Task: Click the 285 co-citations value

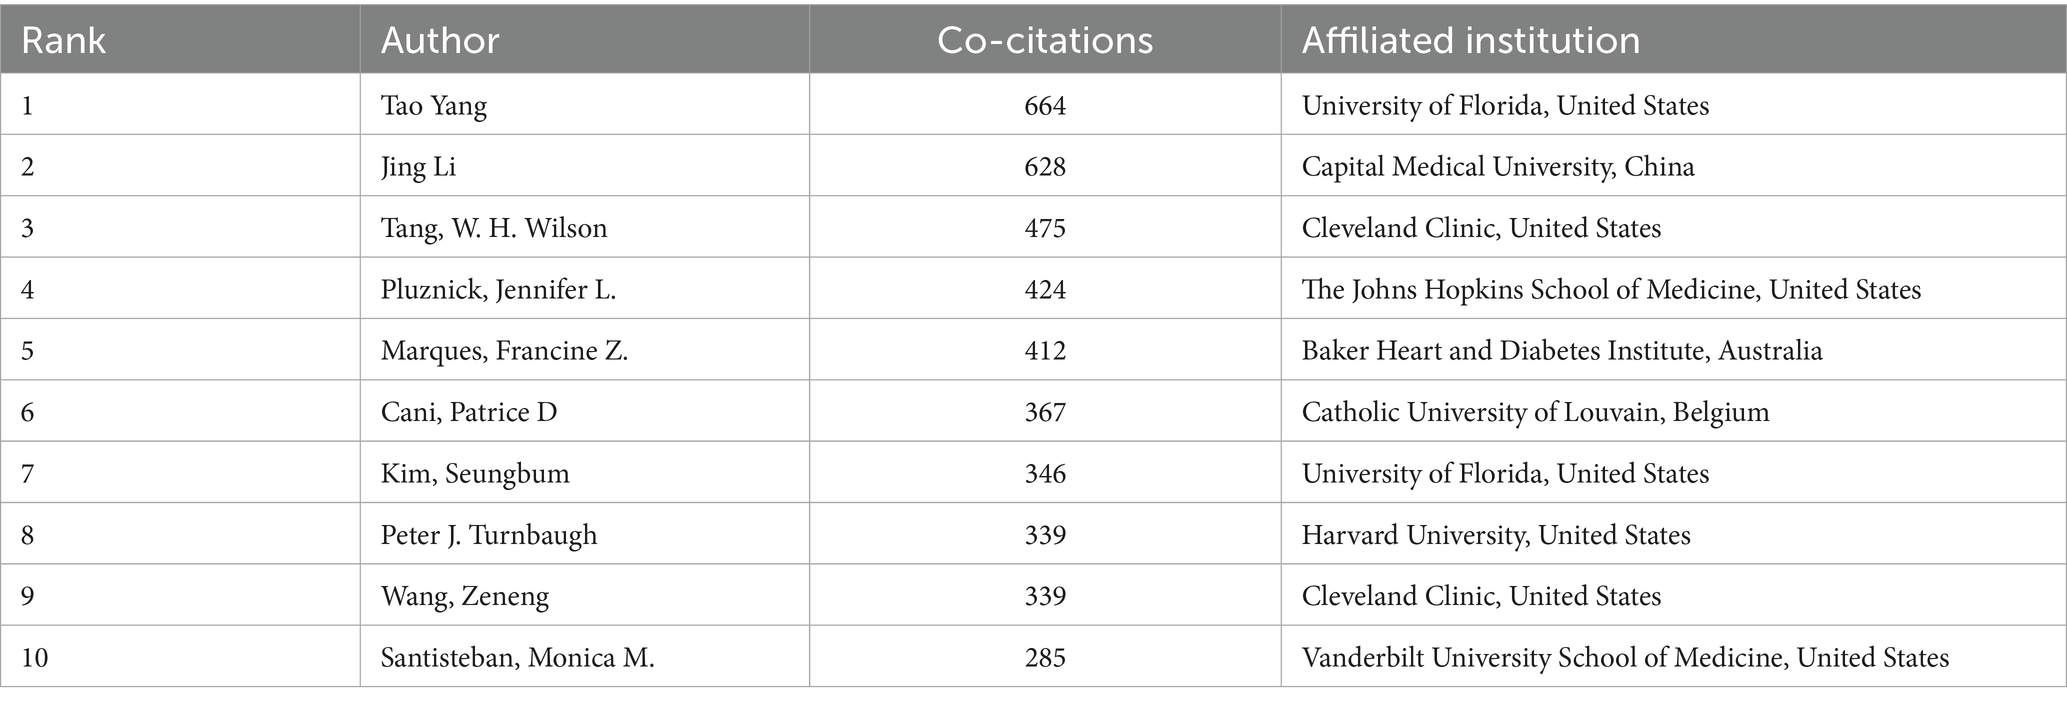Action: tap(1045, 658)
